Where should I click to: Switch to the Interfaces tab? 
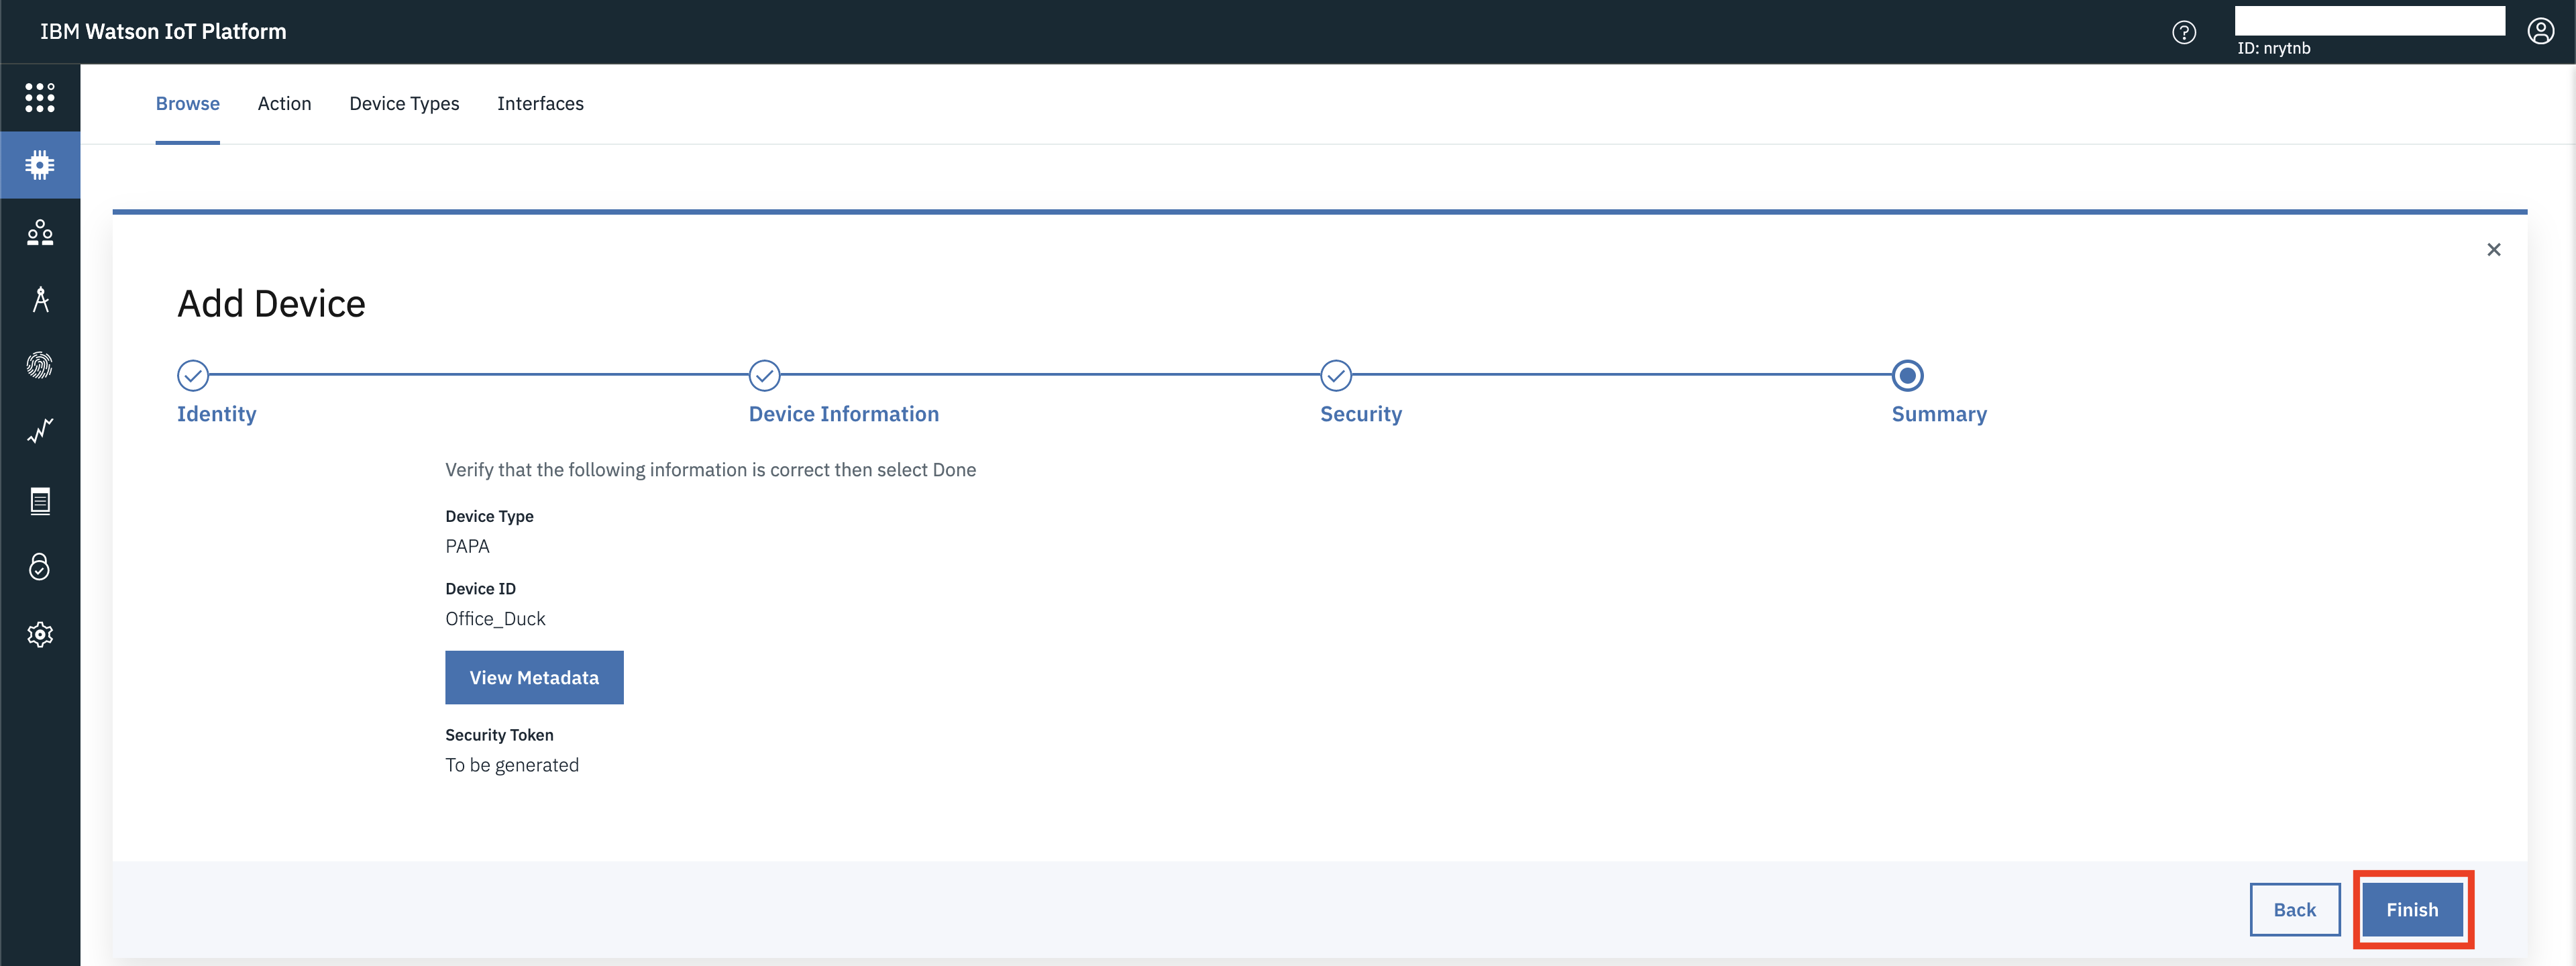click(540, 104)
